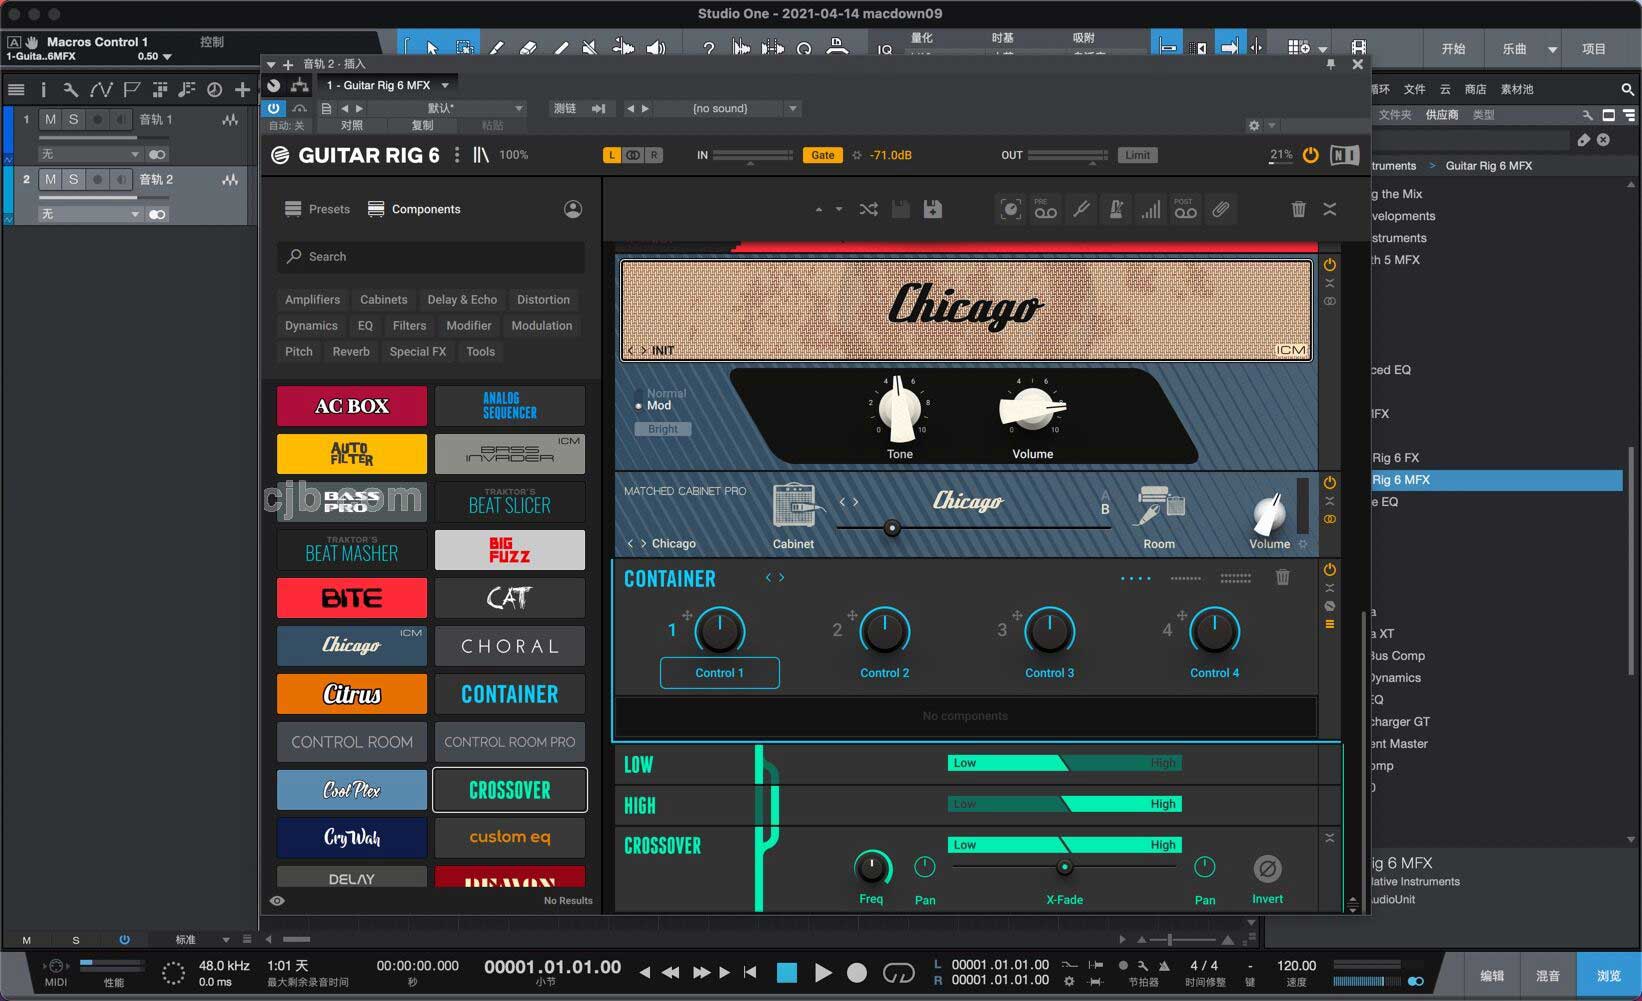The image size is (1642, 1001).
Task: Select the Listen speaker tool
Action: coord(655,48)
